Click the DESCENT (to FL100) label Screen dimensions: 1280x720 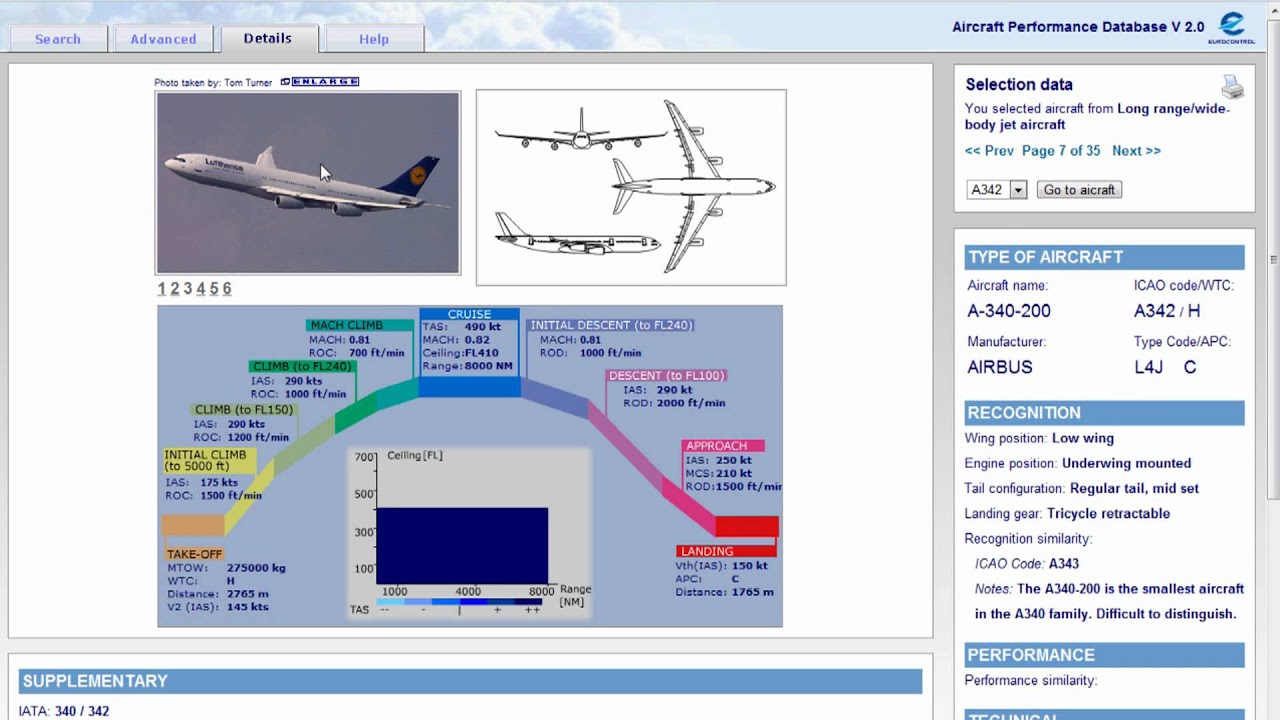[666, 376]
